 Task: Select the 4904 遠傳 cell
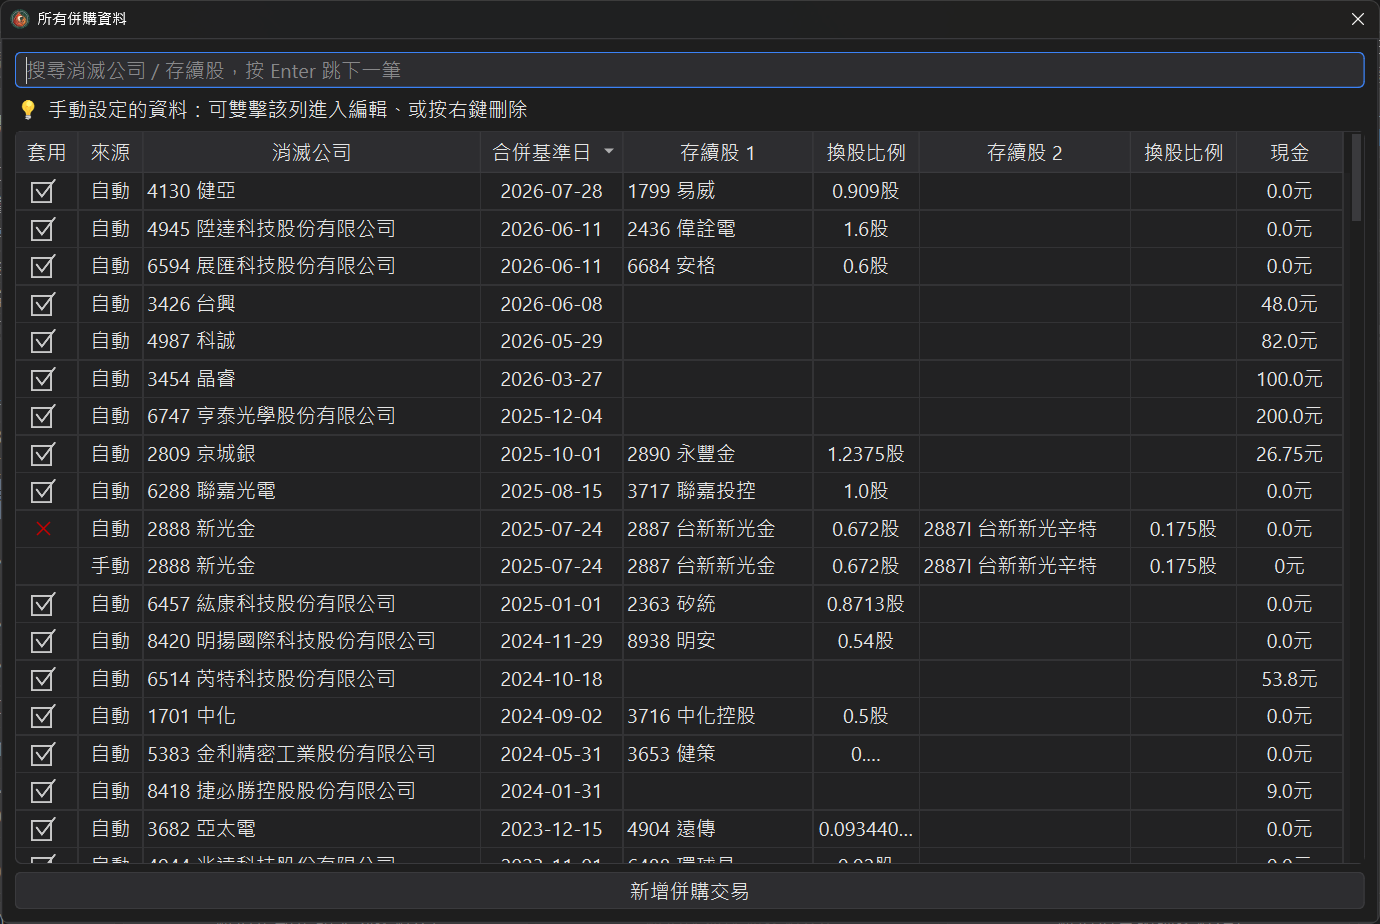(x=718, y=829)
